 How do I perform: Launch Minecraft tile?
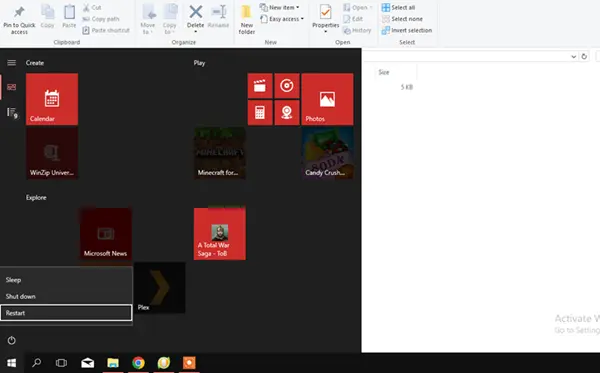(220, 153)
